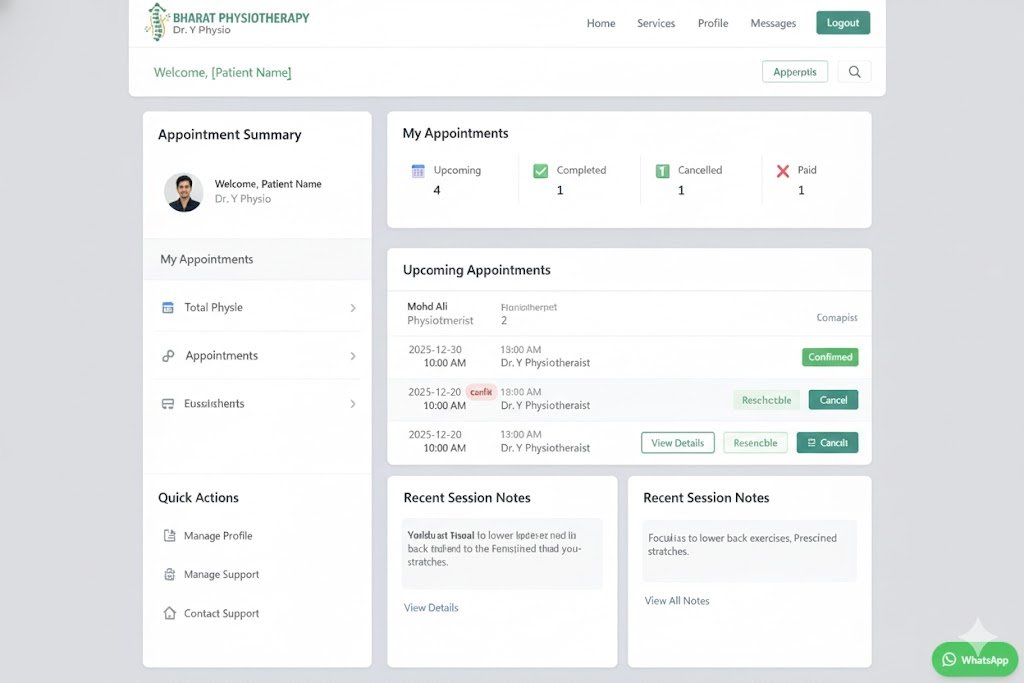Click the Appointments link icon in sidebar
This screenshot has width=1024, height=683.
(x=167, y=355)
